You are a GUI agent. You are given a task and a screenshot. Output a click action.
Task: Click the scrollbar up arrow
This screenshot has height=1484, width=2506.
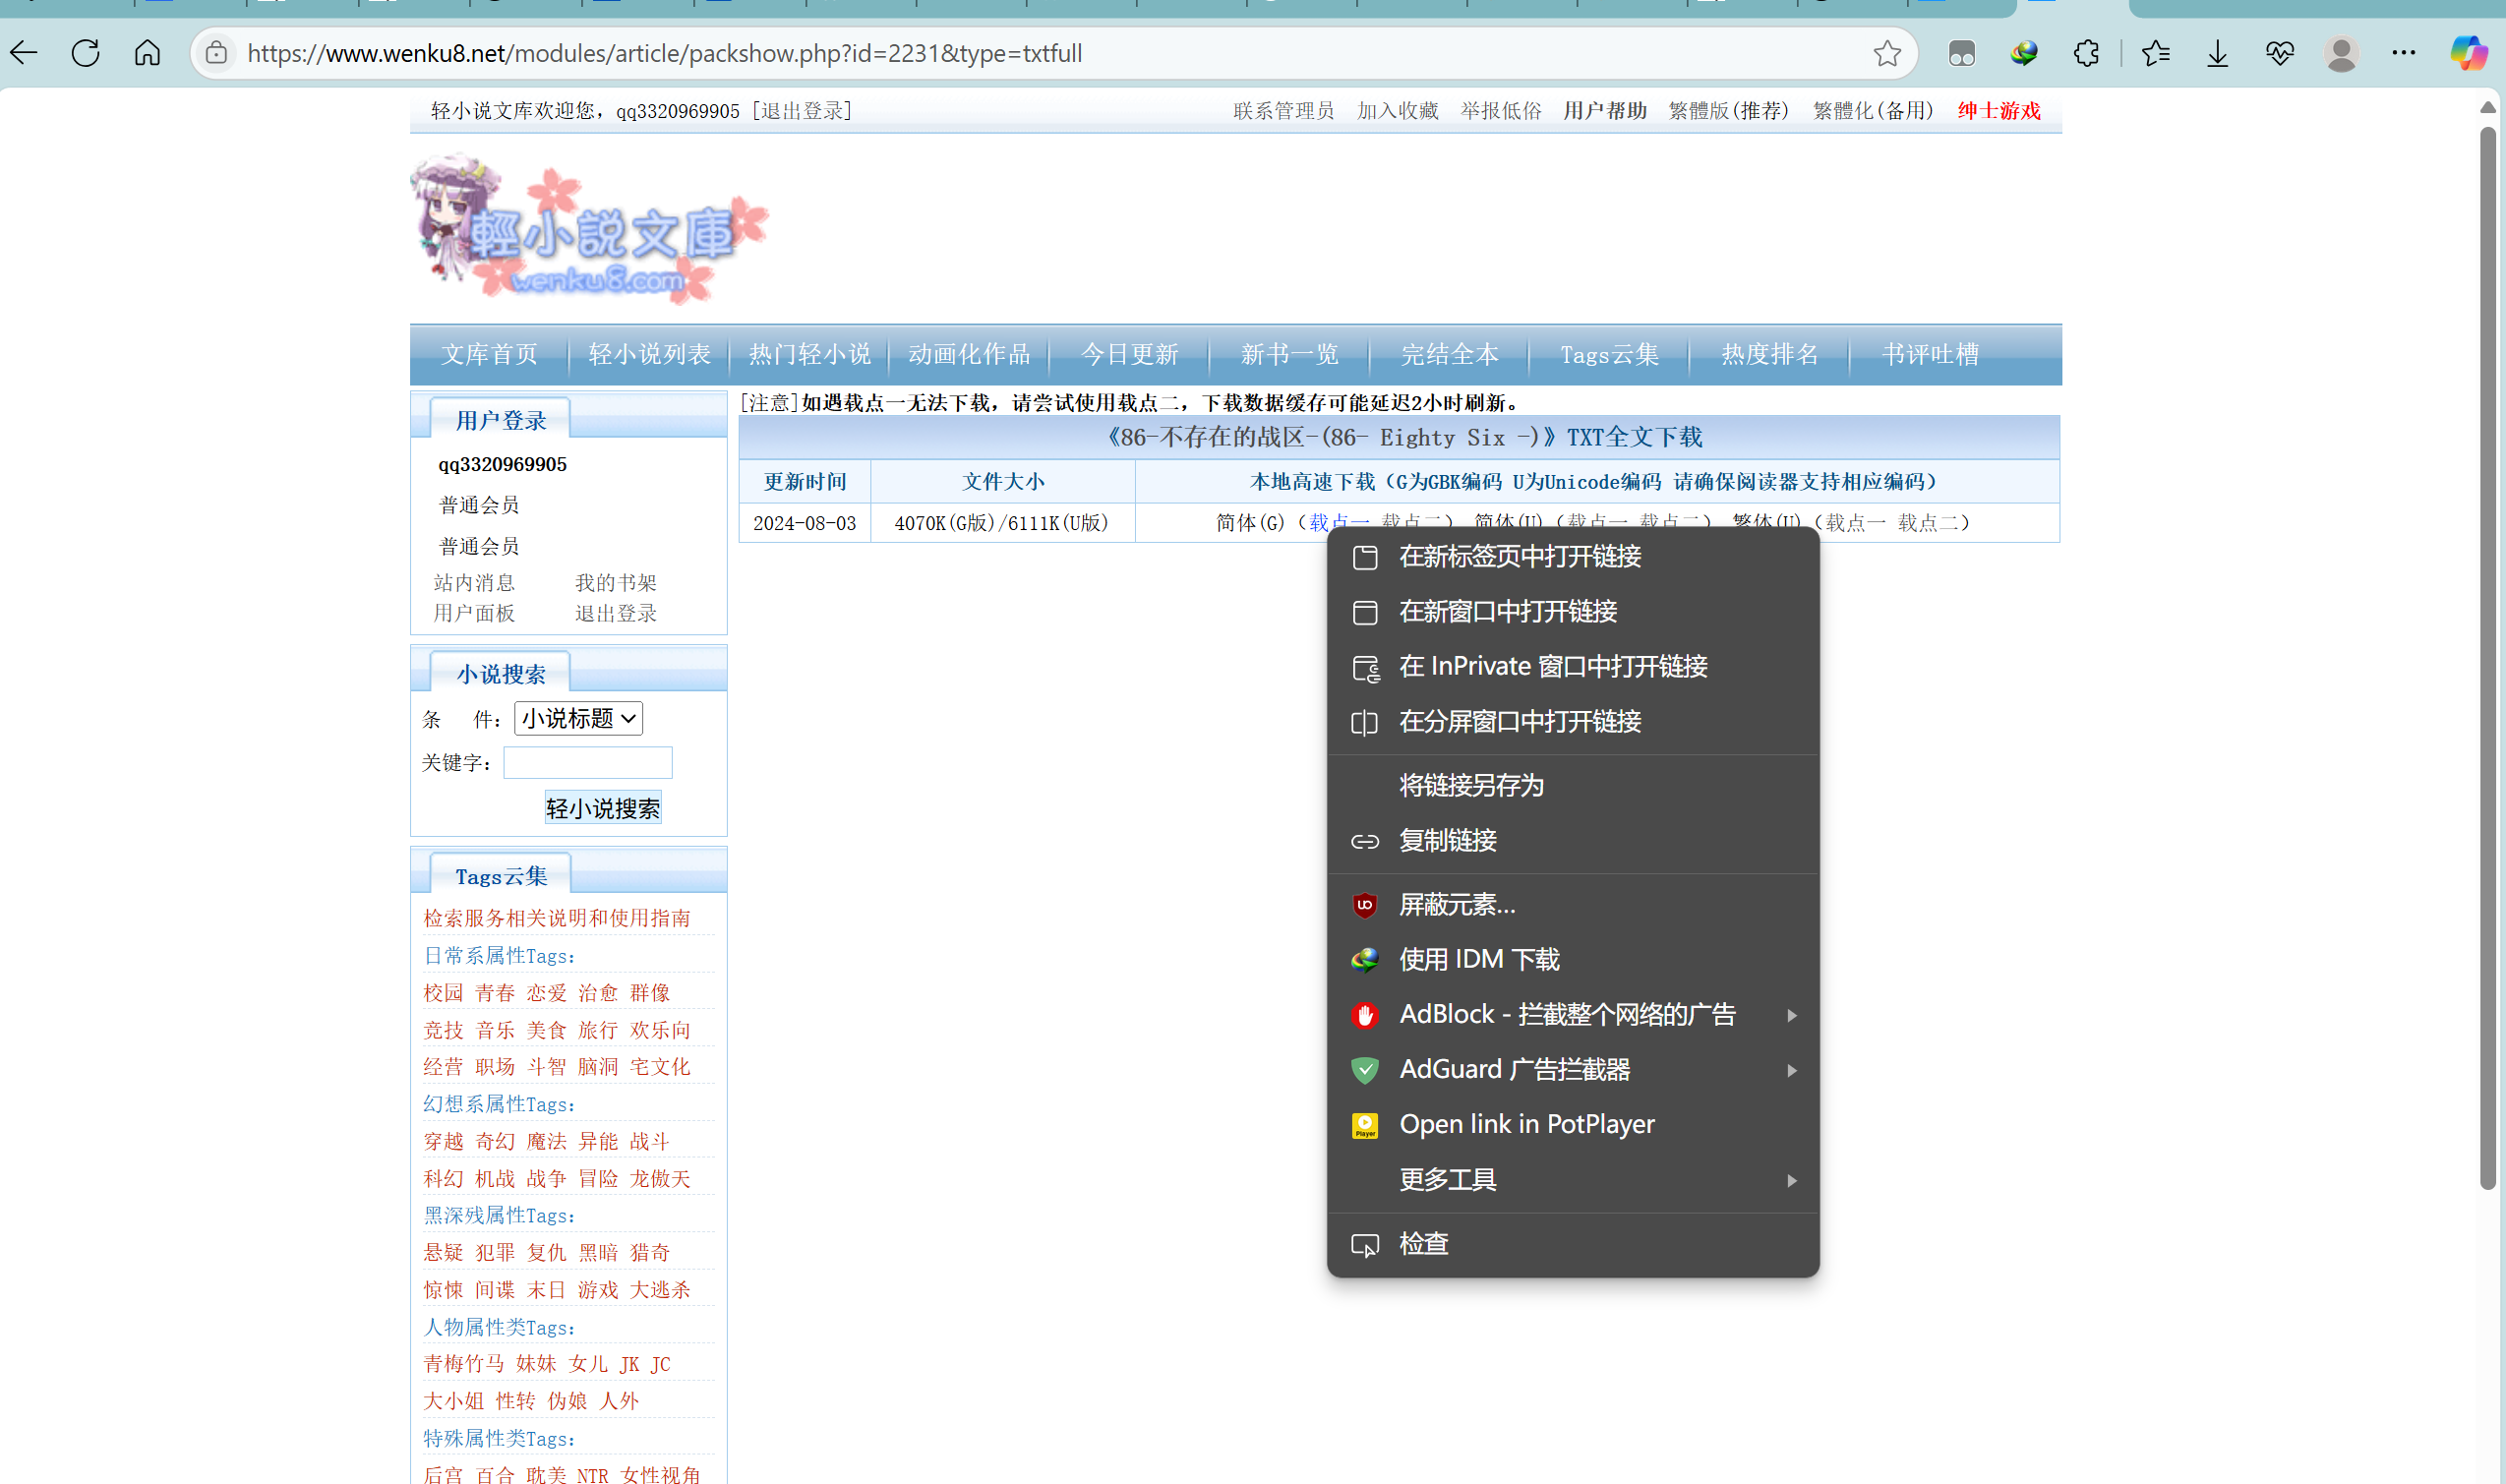point(2488,107)
